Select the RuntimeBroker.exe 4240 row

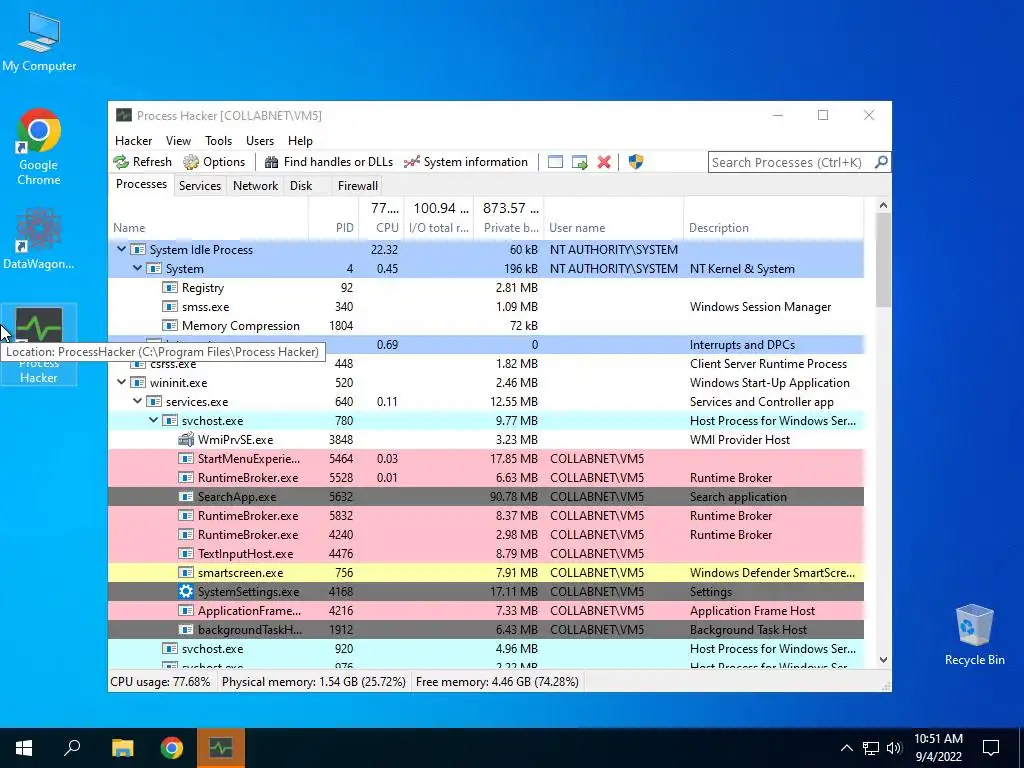(x=486, y=535)
